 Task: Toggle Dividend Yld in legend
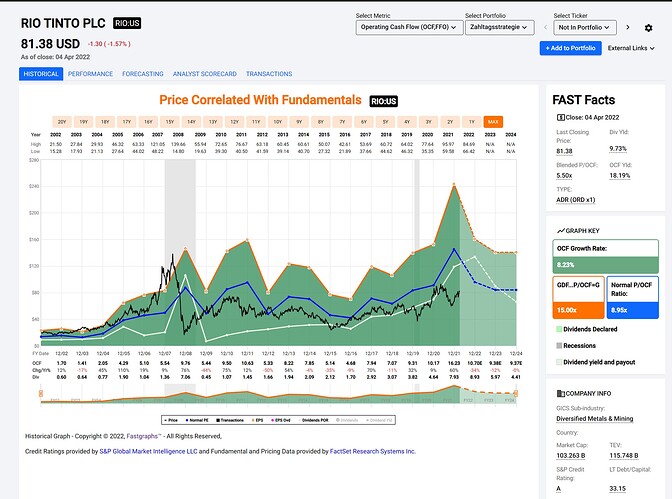(379, 420)
